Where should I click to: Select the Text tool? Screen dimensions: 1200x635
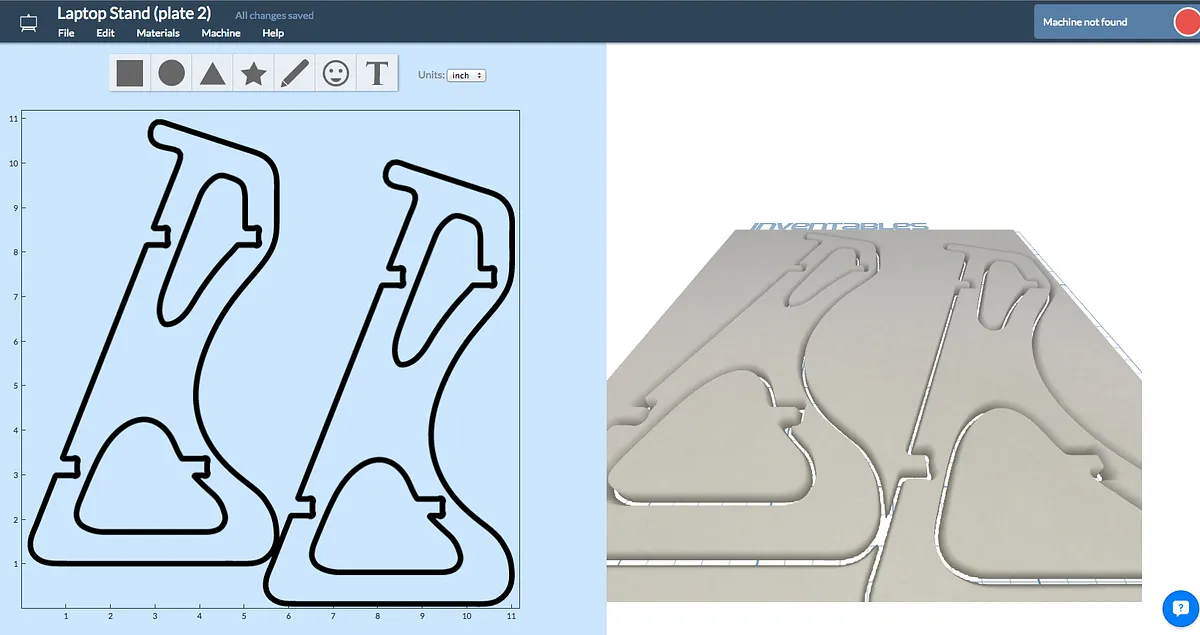[377, 73]
